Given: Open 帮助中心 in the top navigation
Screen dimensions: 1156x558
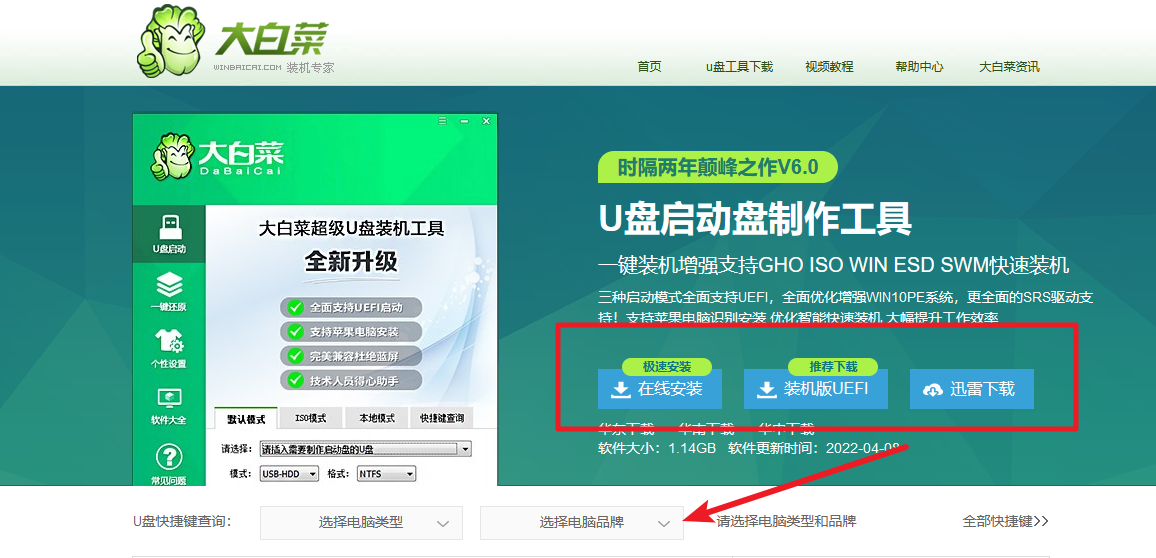Looking at the screenshot, I should point(919,66).
